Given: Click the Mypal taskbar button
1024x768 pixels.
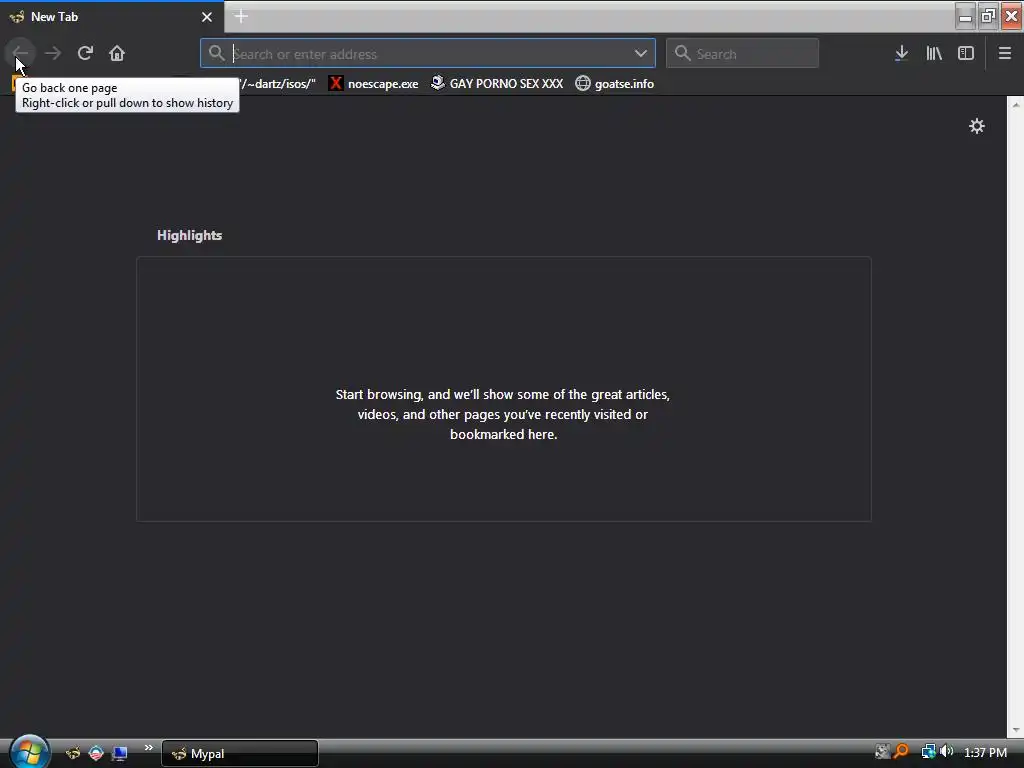Looking at the screenshot, I should [x=240, y=754].
